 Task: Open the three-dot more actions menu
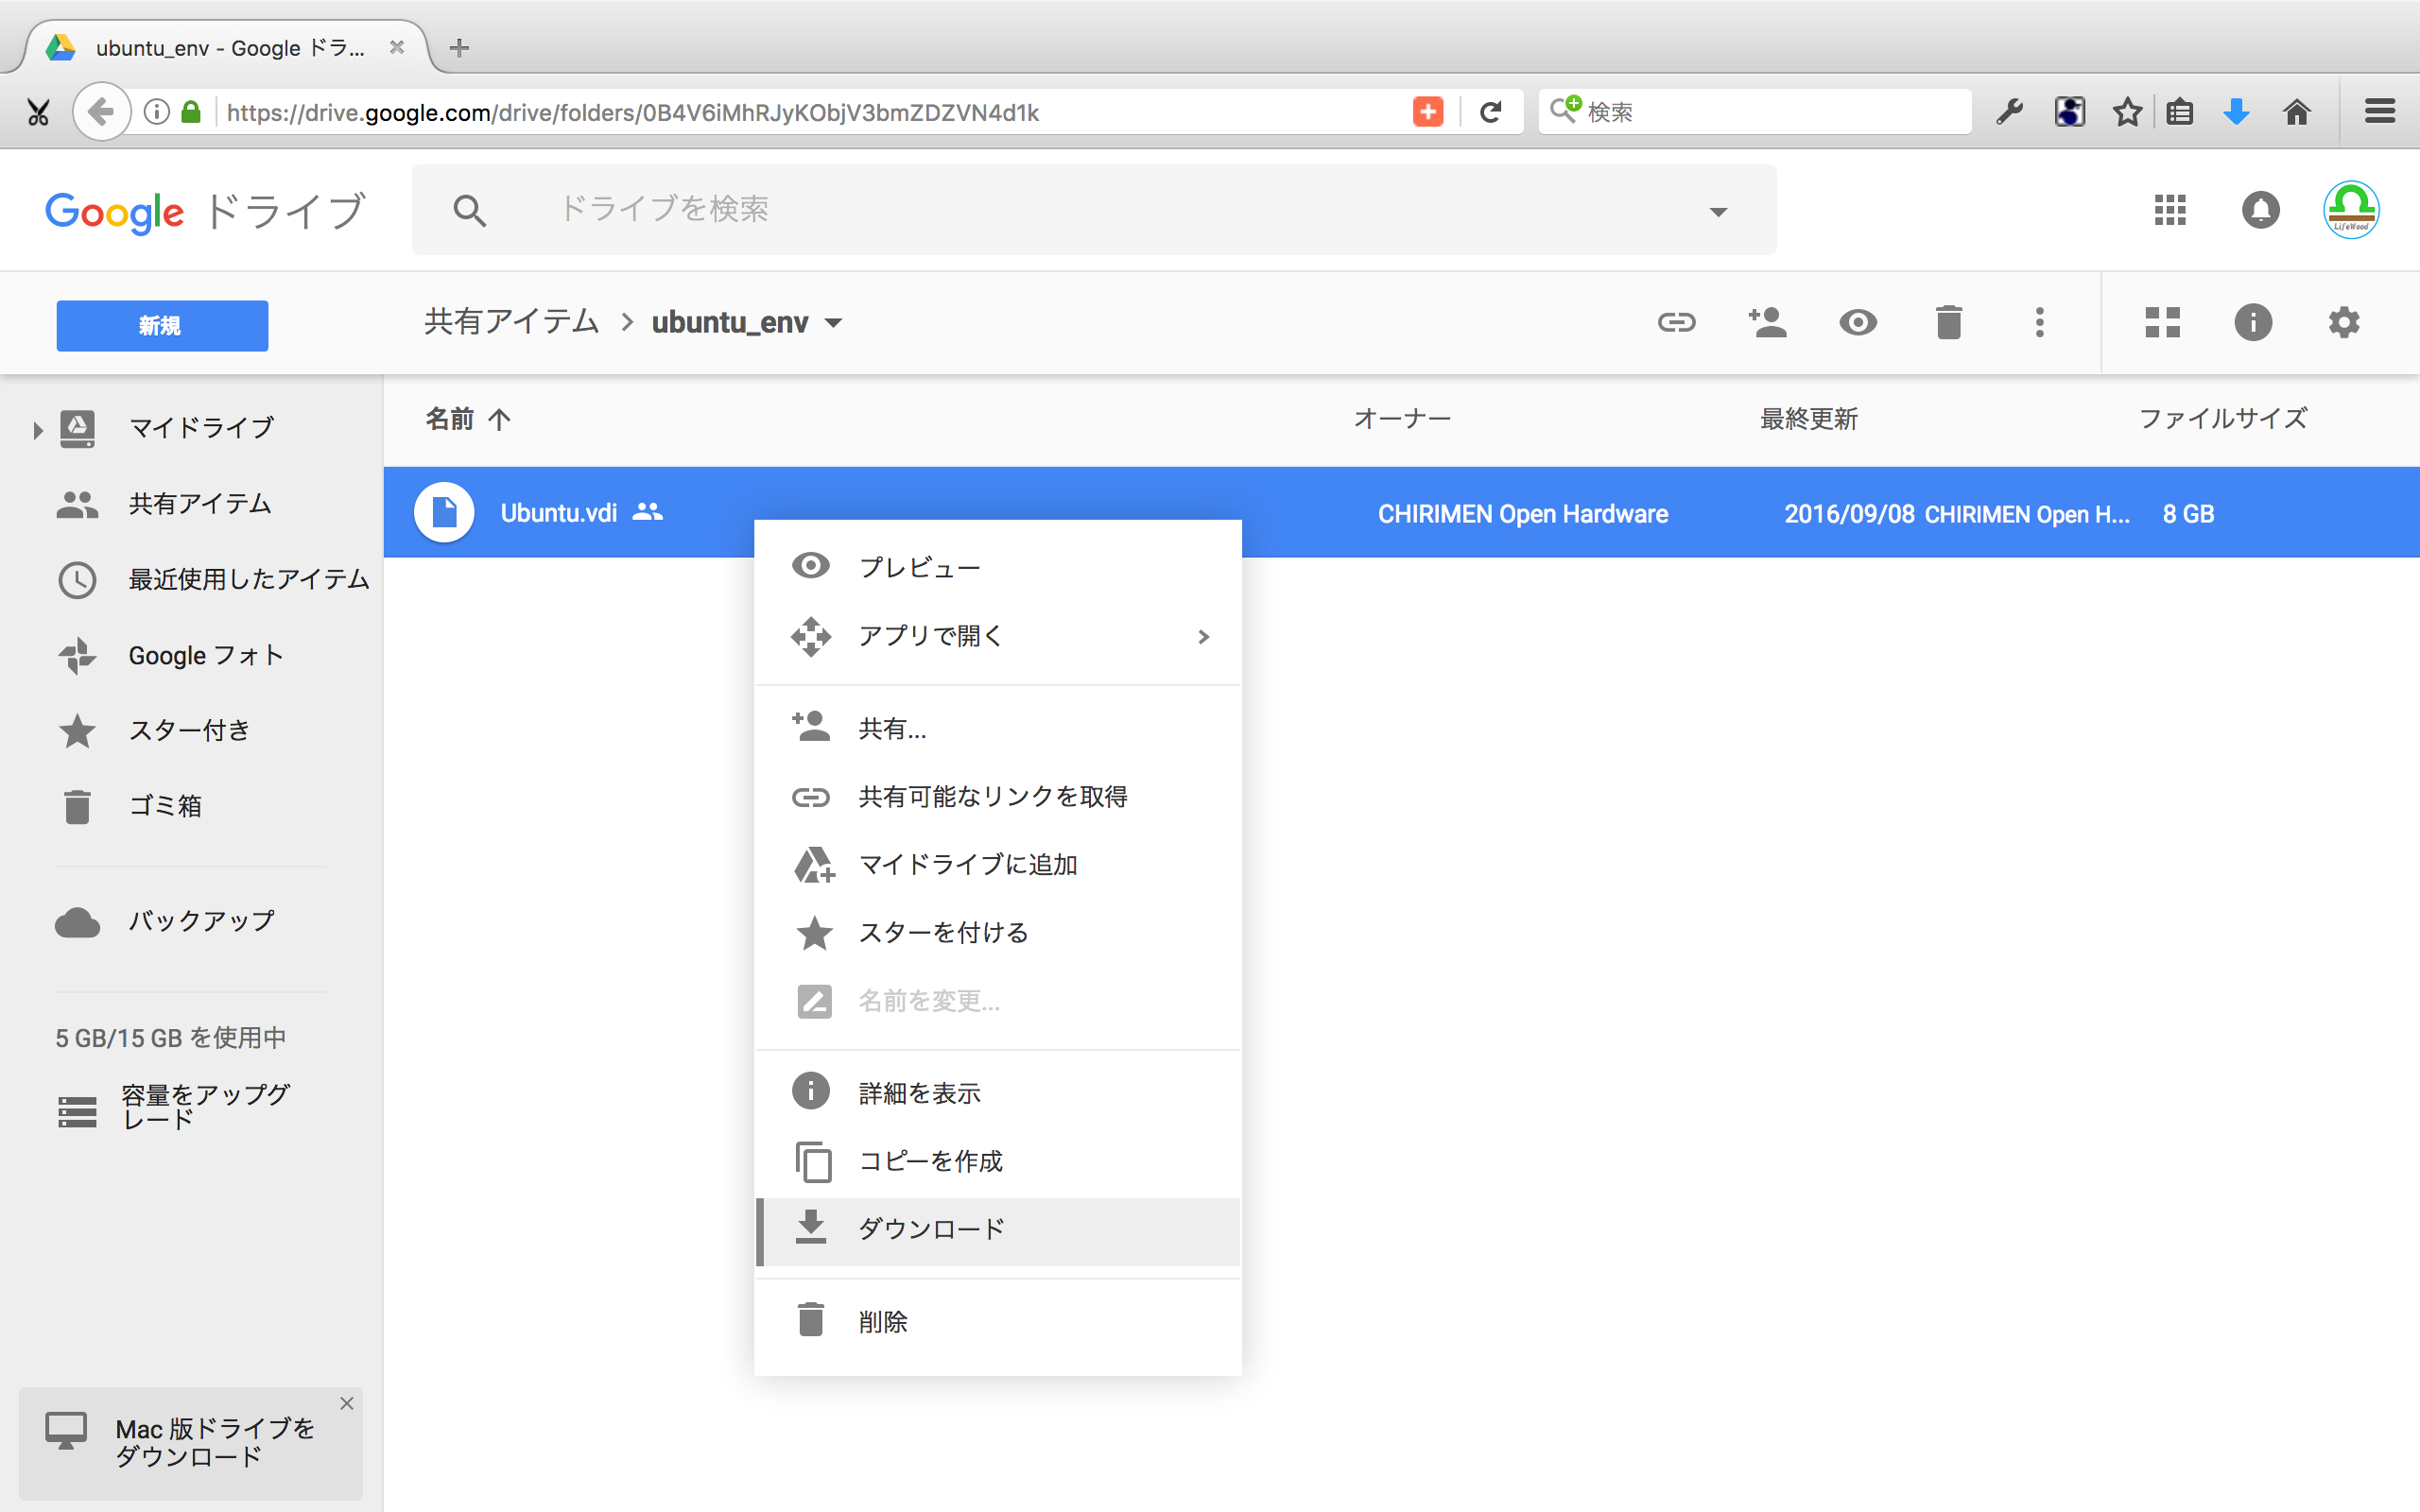(2039, 322)
